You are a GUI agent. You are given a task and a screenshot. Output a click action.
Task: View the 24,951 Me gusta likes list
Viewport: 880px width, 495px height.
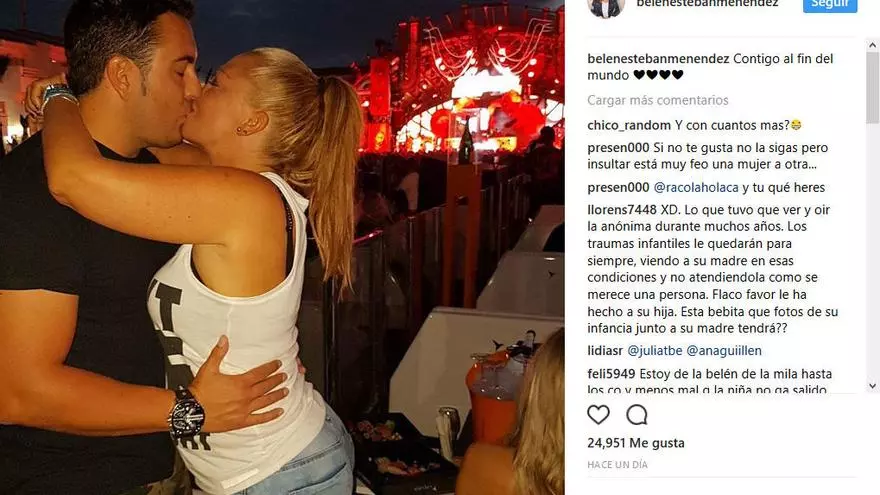636,443
